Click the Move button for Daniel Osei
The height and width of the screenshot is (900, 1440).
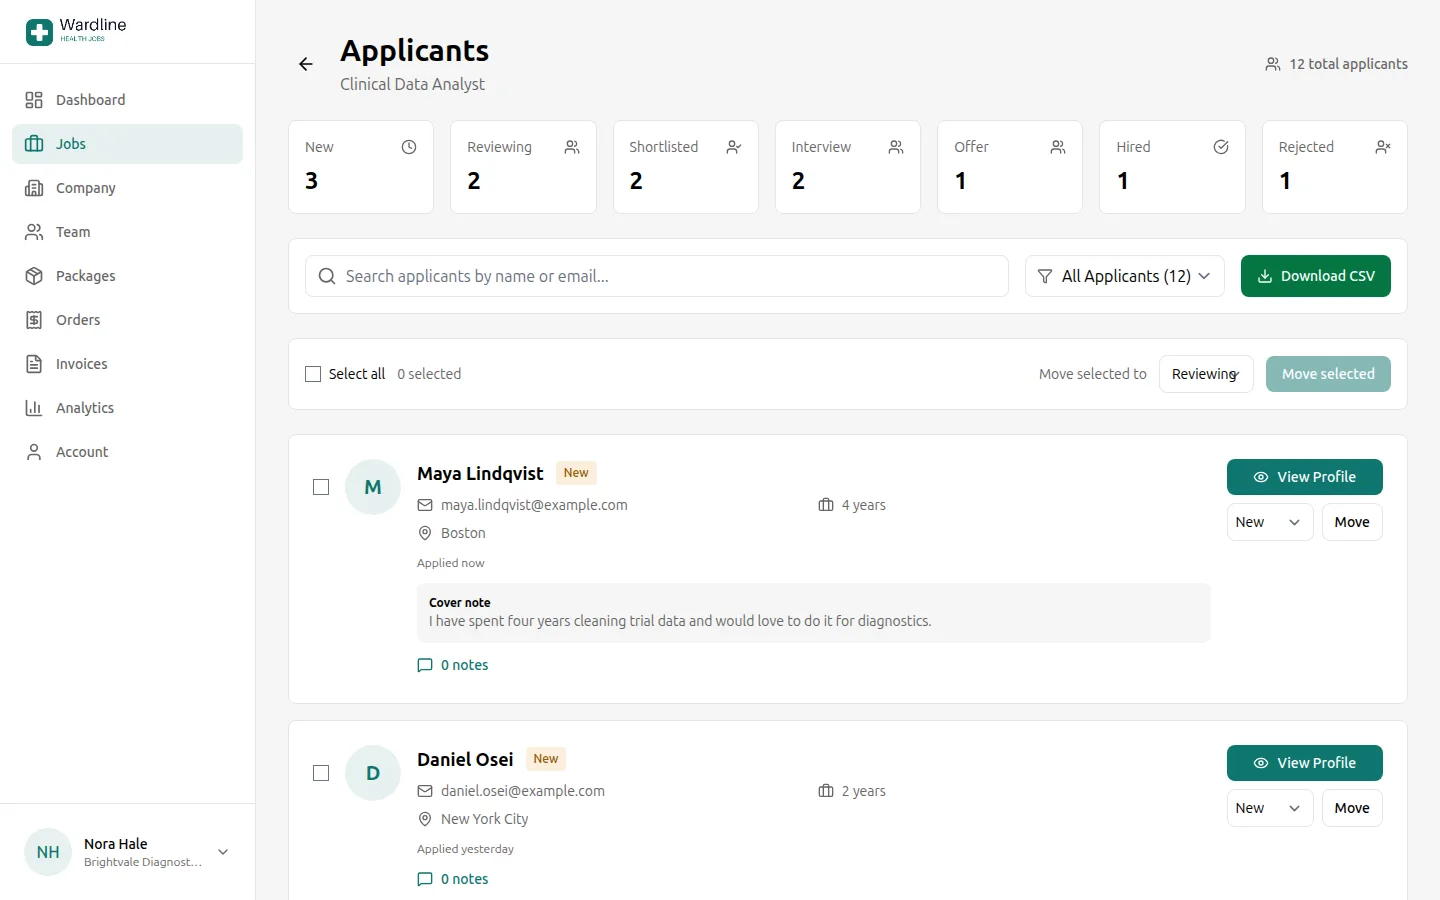point(1352,808)
